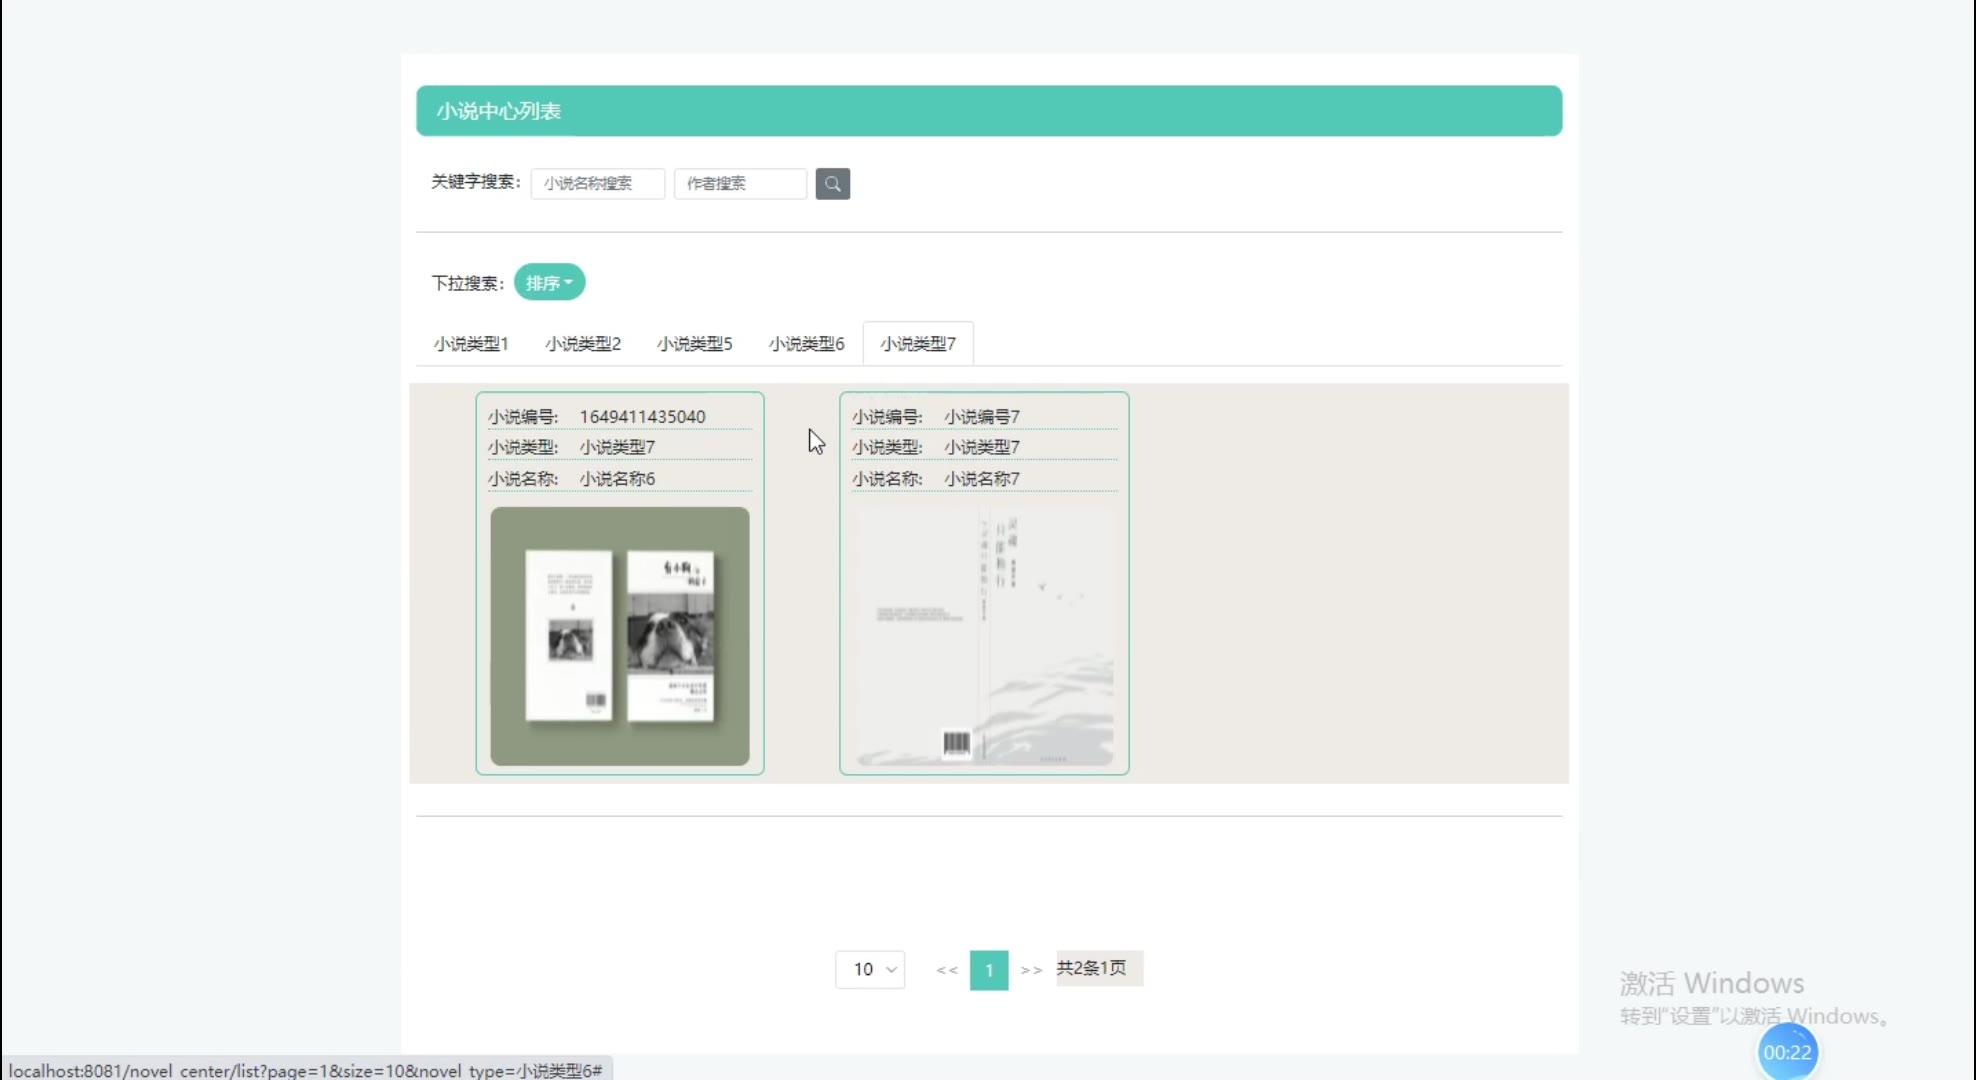Click the magnifier search icon button
Image resolution: width=1976 pixels, height=1080 pixels.
point(832,184)
